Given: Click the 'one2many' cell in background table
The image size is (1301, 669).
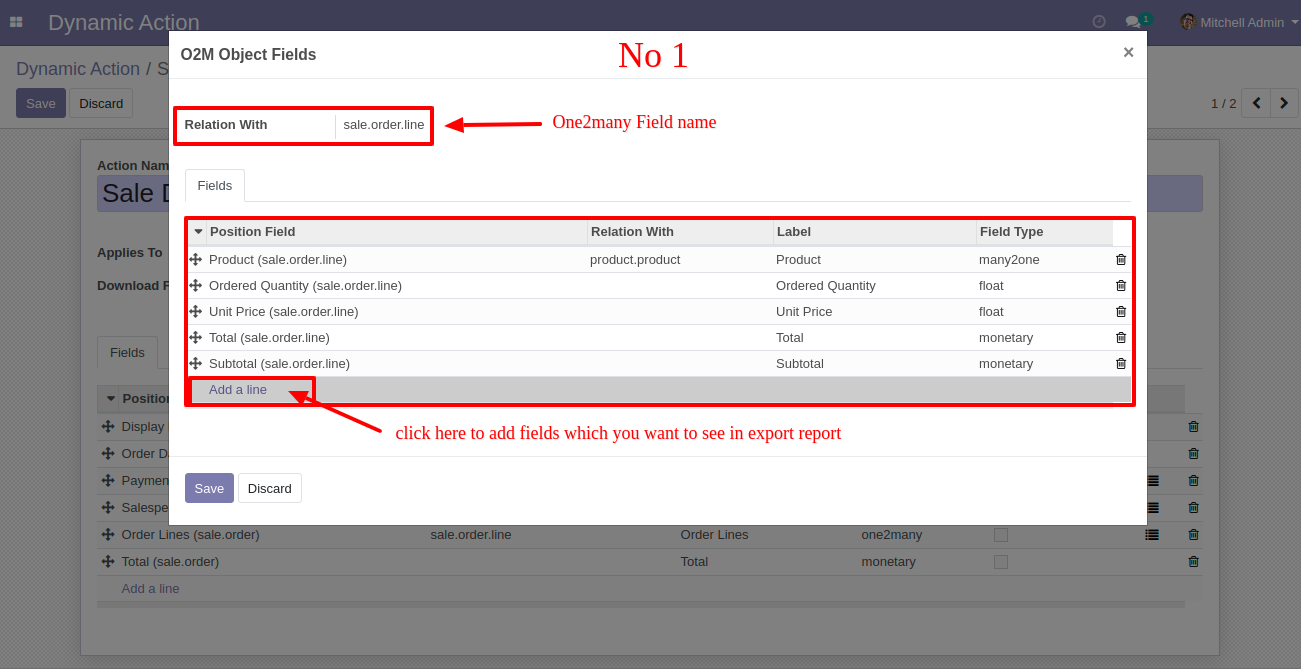Looking at the screenshot, I should pos(892,535).
